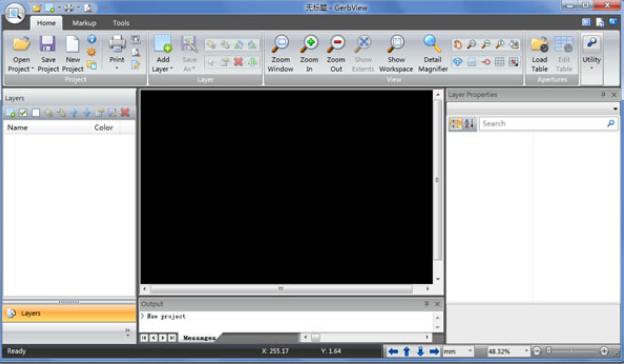Click the green check-all layers icon
The width and height of the screenshot is (624, 364).
point(23,113)
